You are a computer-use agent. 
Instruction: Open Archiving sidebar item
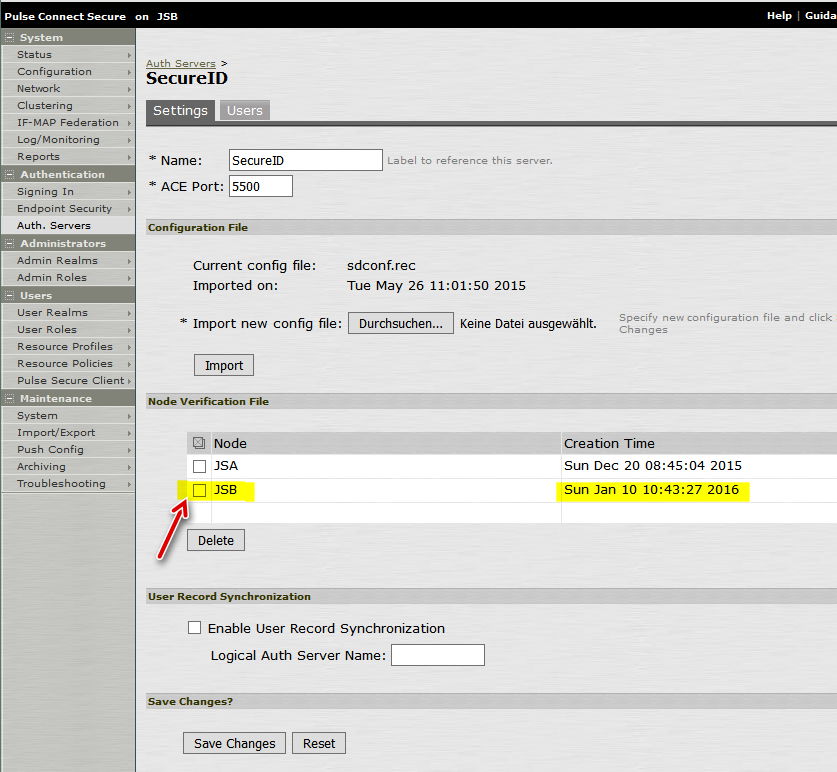point(68,467)
